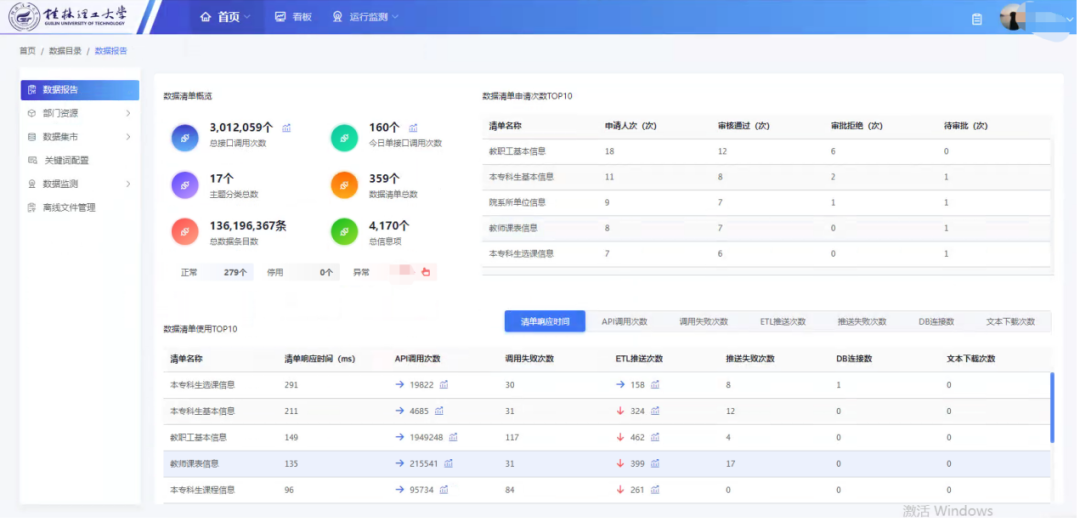1080x522 pixels.
Task: Click the user avatar in top right
Action: [1012, 18]
